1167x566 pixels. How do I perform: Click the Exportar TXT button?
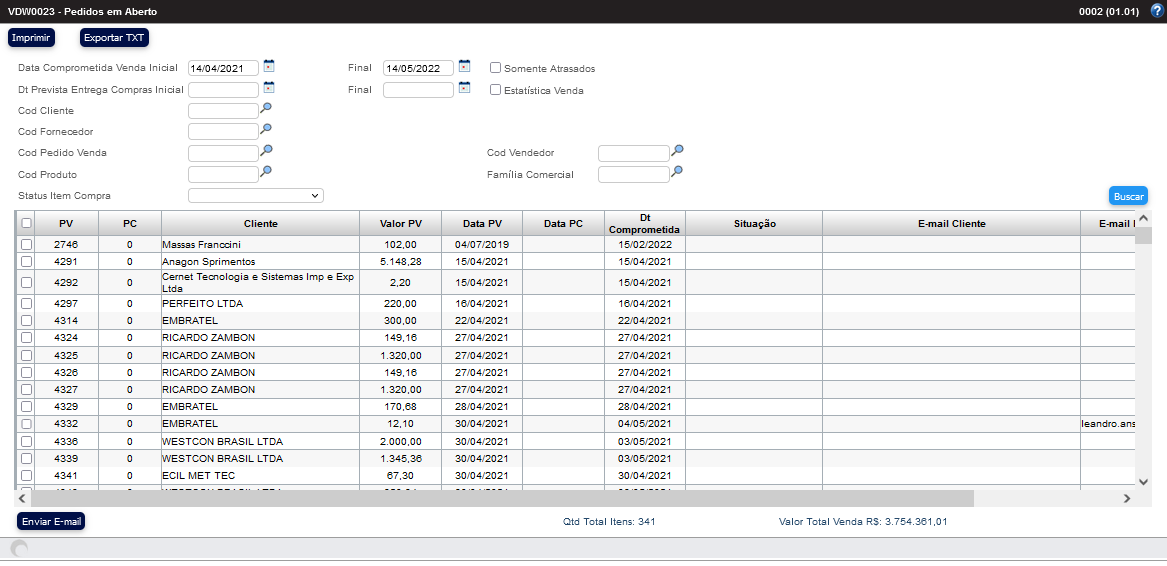(x=114, y=38)
